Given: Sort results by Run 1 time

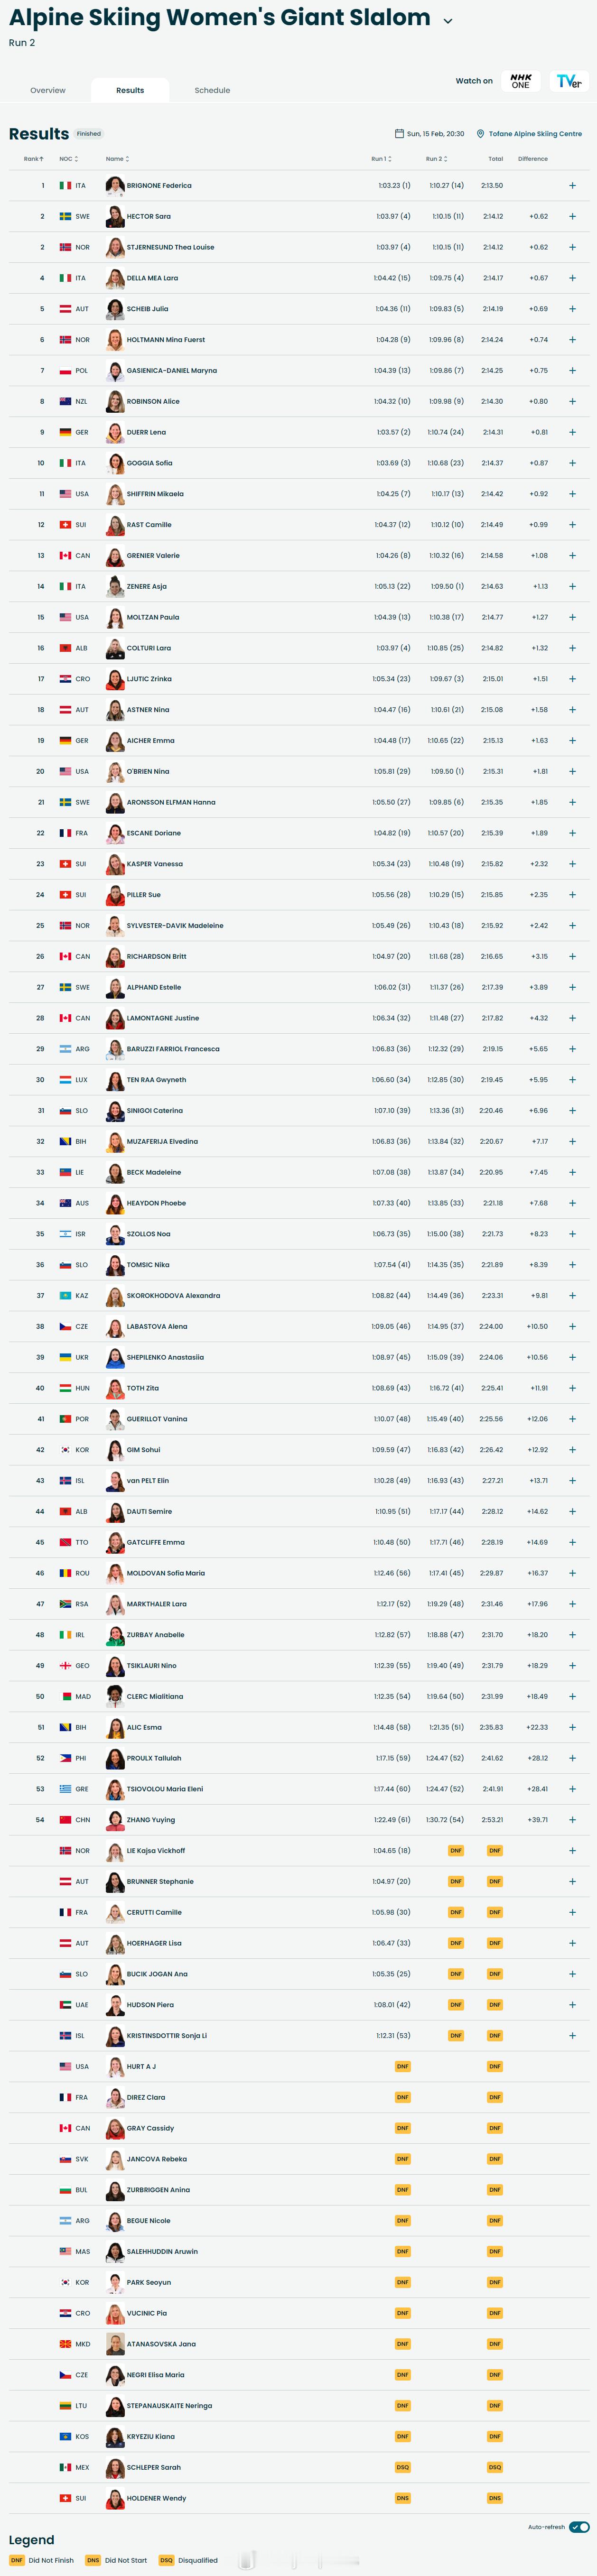Looking at the screenshot, I should [x=381, y=159].
